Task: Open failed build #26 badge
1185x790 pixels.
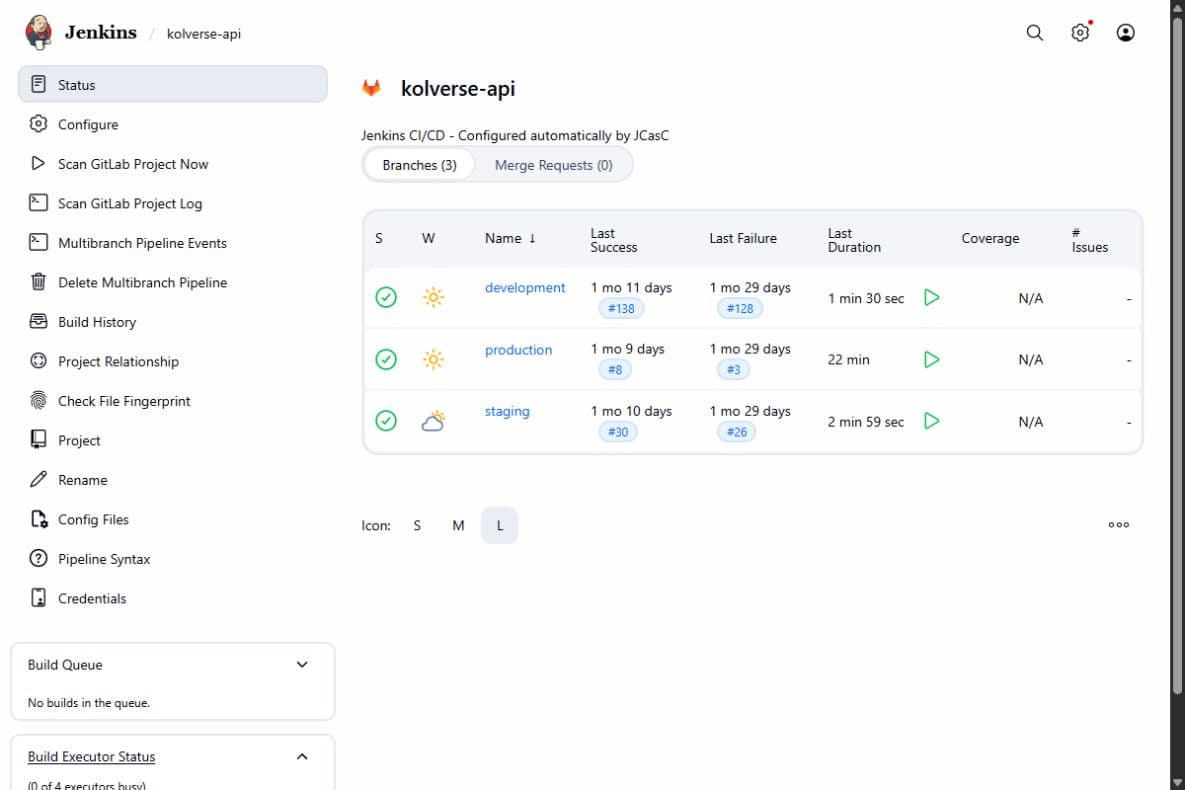Action: pos(737,432)
